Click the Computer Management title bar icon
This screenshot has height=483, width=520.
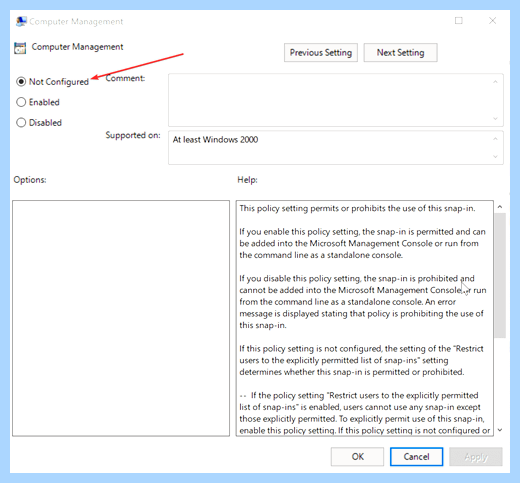click(x=21, y=21)
